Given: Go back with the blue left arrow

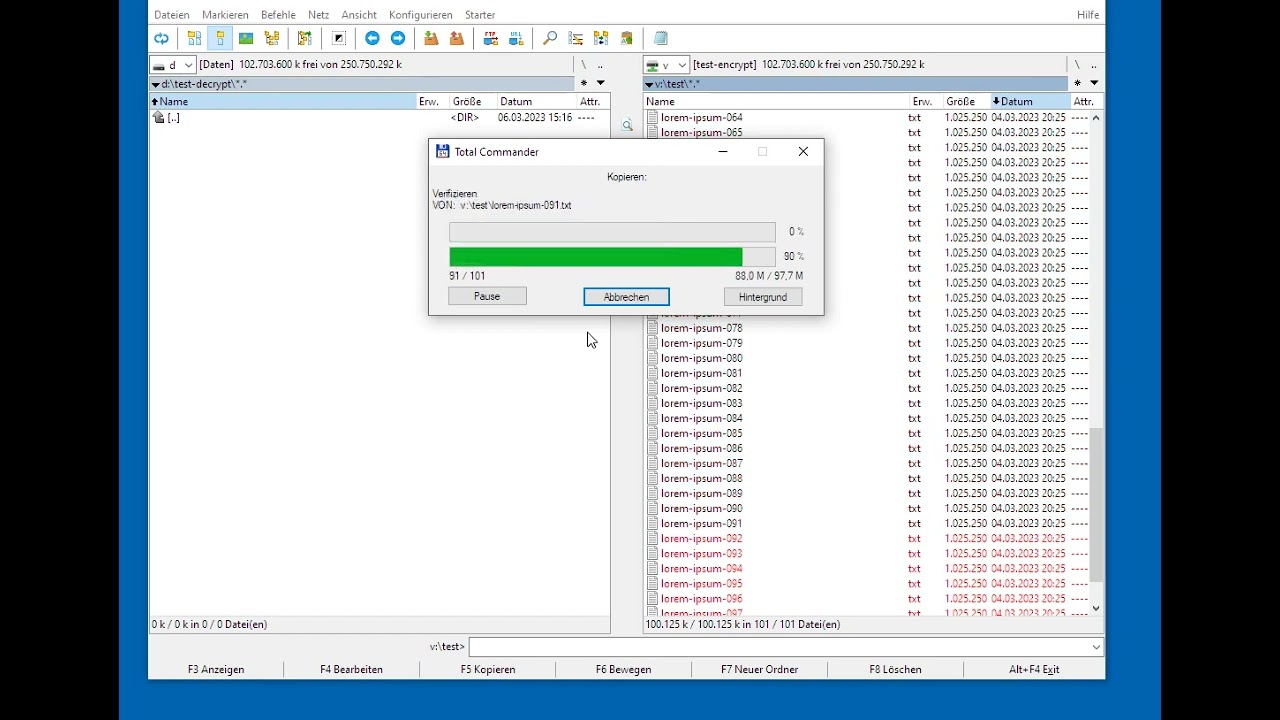Looking at the screenshot, I should tap(372, 39).
